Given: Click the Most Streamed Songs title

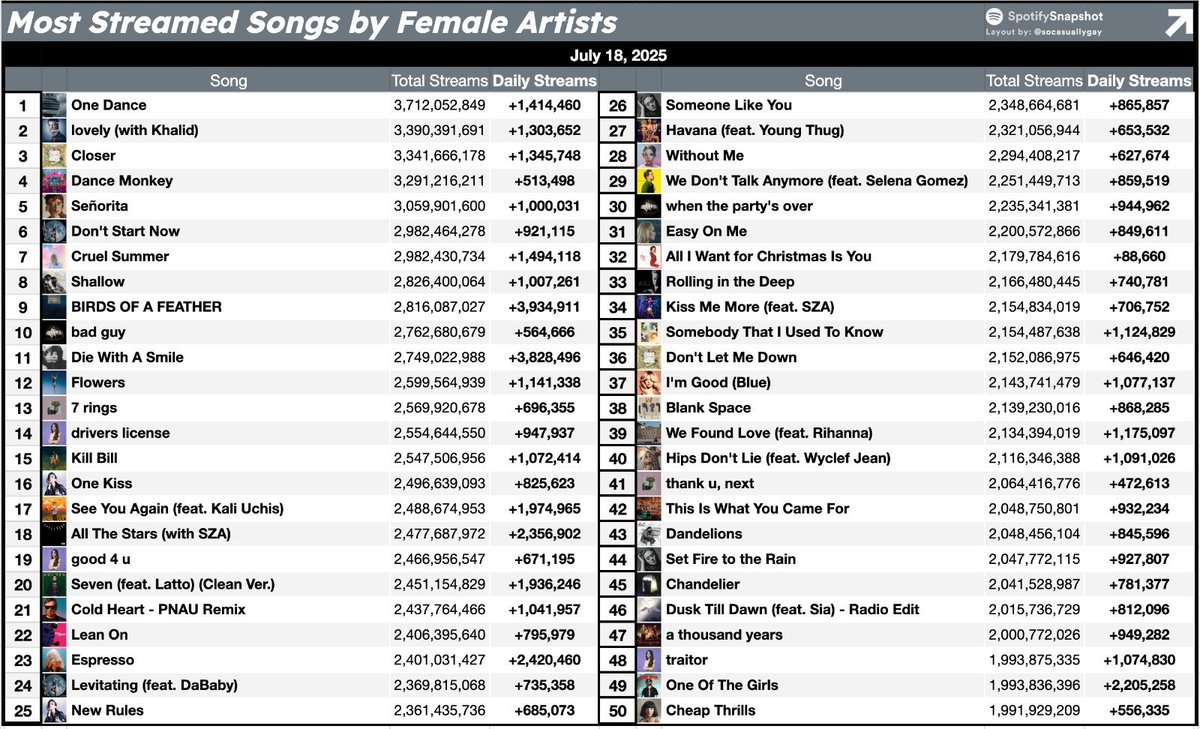Looking at the screenshot, I should click(x=312, y=23).
